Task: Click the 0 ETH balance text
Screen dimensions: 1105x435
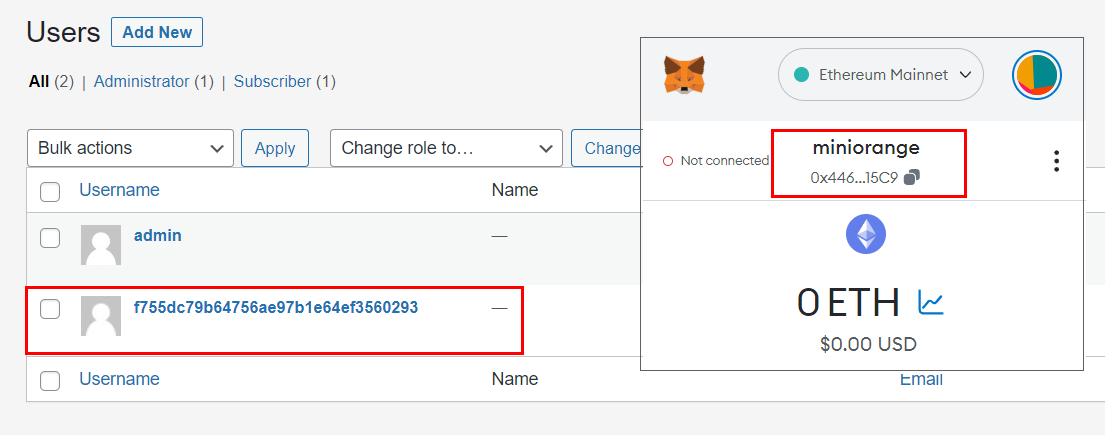Action: [848, 303]
